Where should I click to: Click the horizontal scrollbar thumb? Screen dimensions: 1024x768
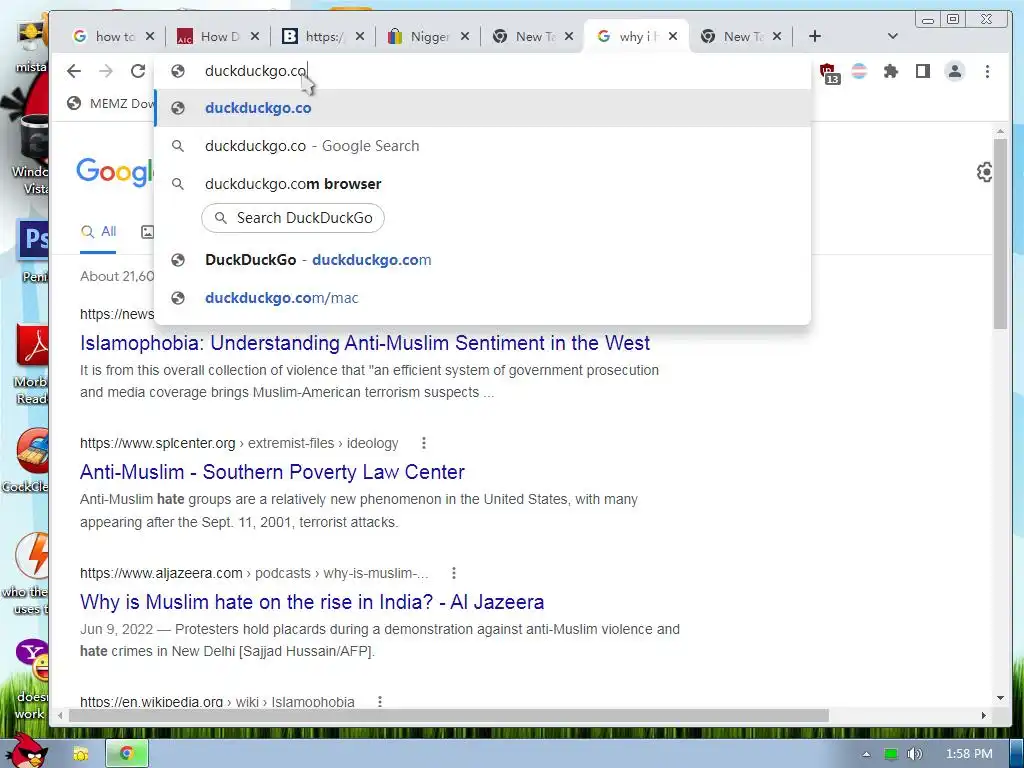click(x=449, y=716)
